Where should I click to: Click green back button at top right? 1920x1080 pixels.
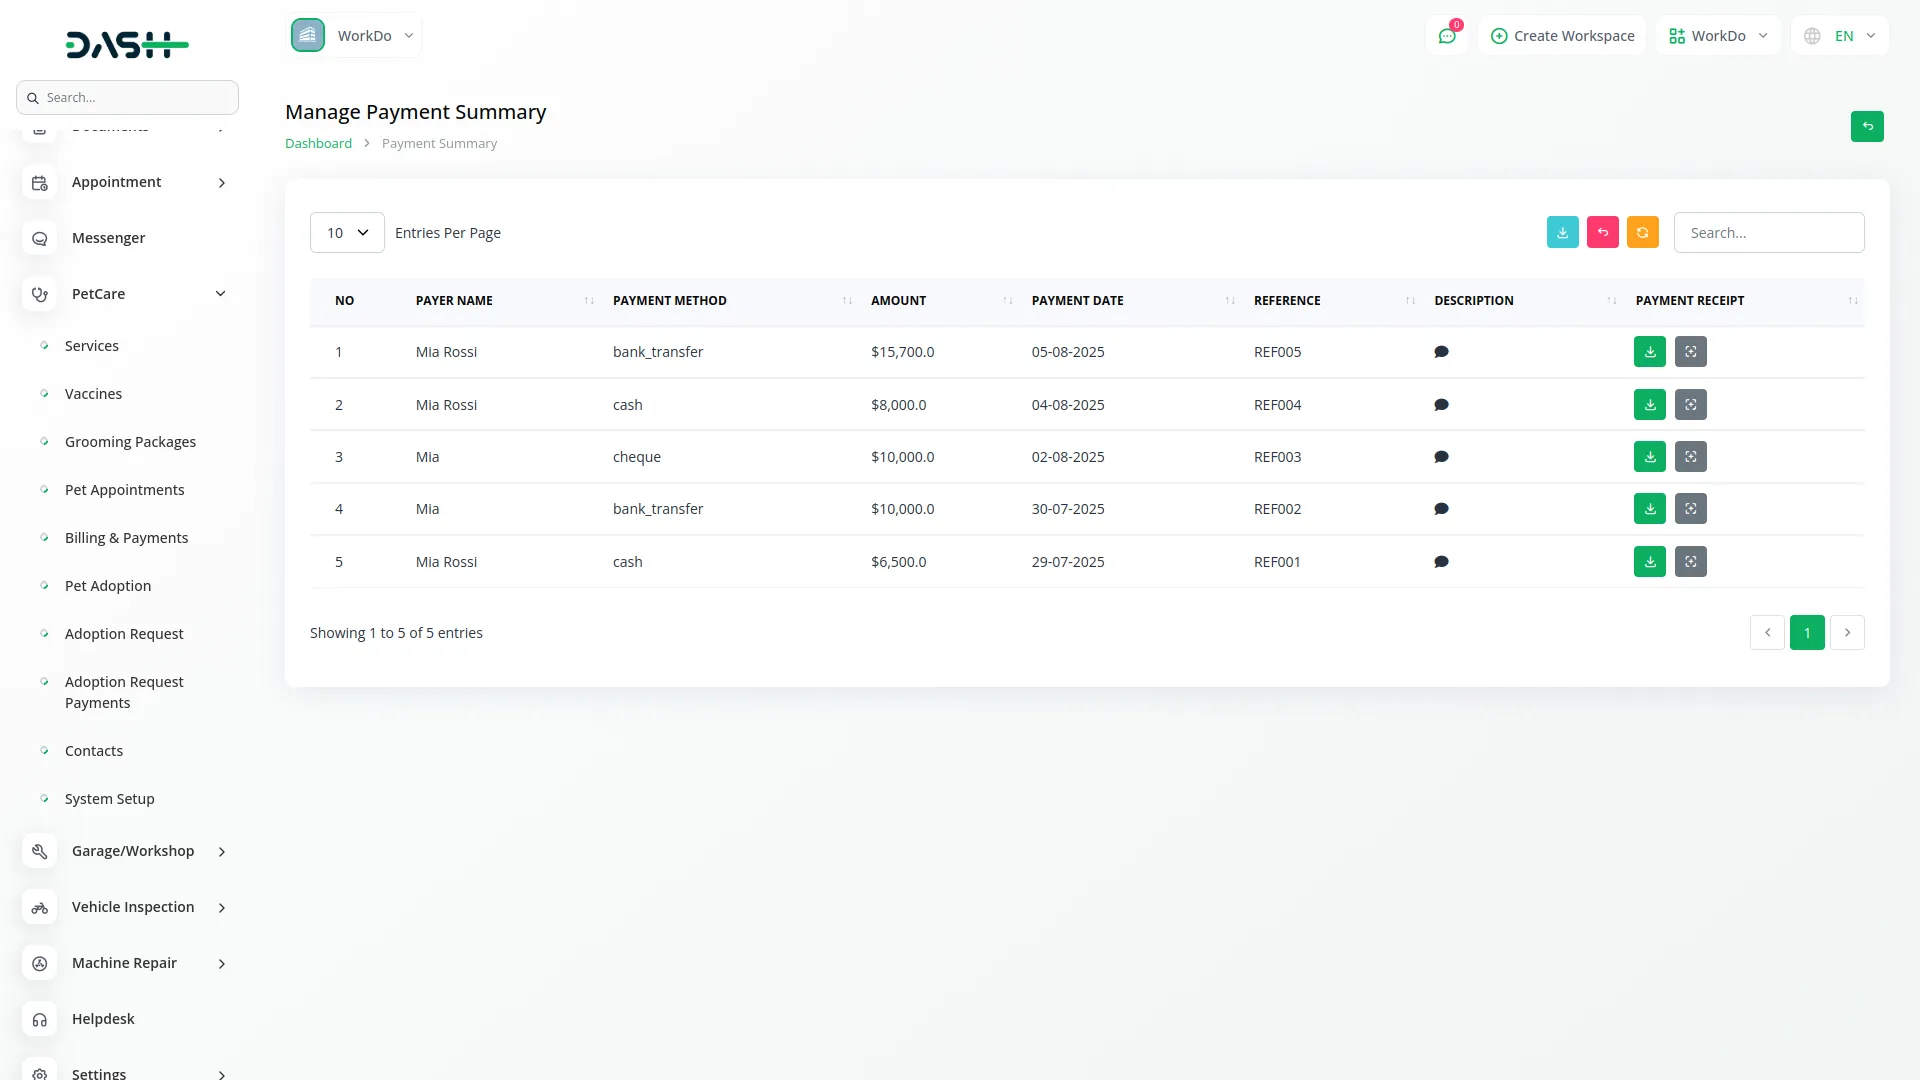(x=1866, y=126)
